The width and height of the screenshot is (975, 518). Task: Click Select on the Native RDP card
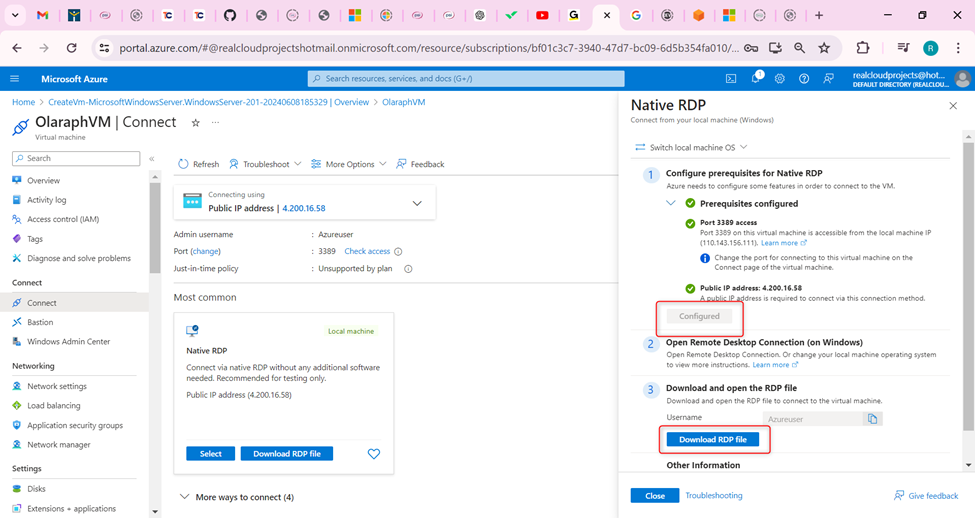210,454
